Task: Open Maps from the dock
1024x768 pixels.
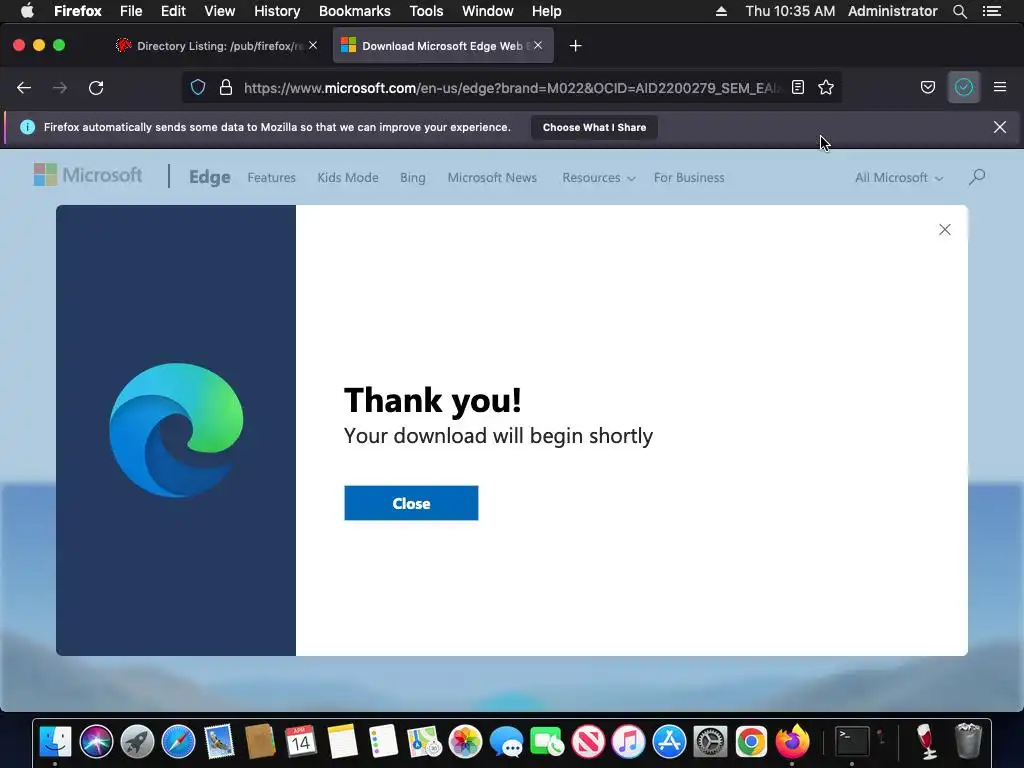Action: (424, 742)
